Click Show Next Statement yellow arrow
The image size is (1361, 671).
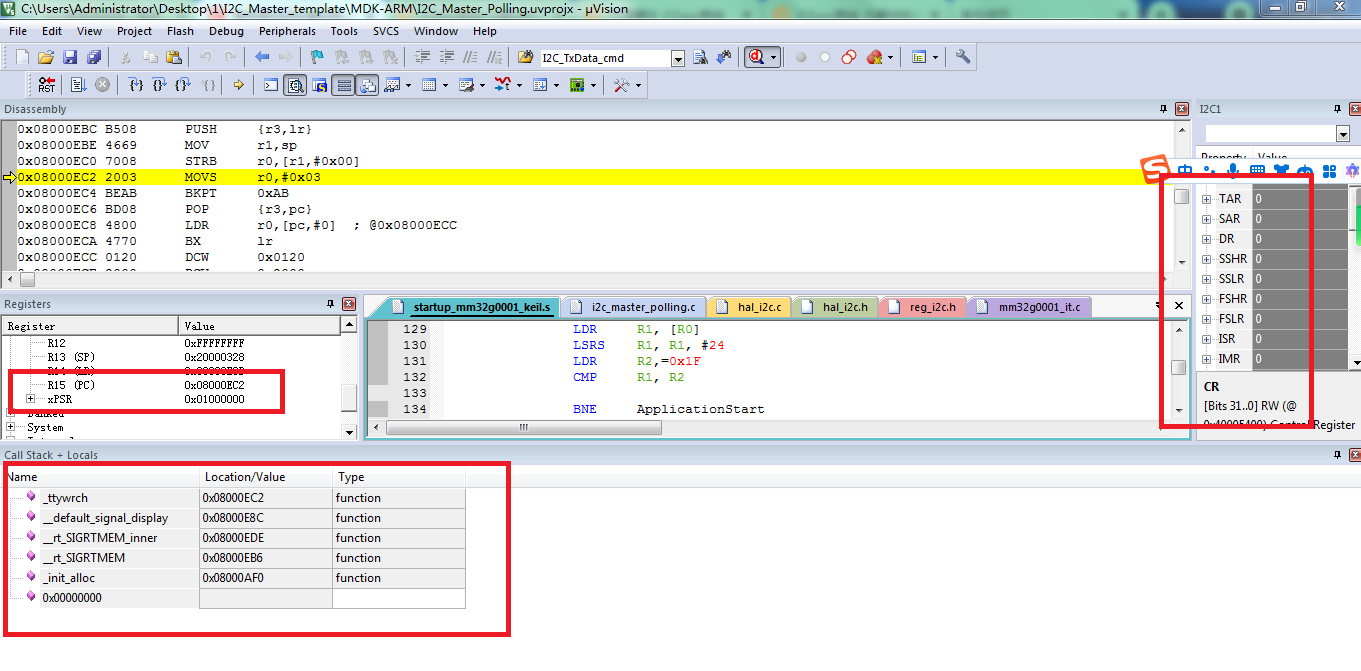tap(238, 85)
